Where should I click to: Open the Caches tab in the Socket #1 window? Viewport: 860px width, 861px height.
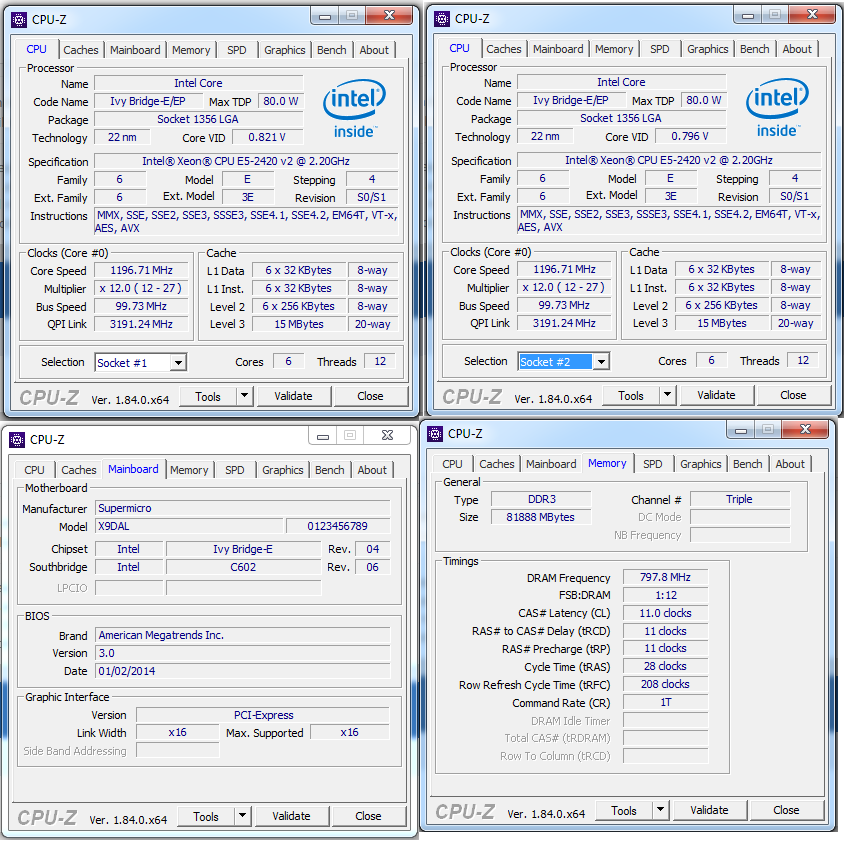(x=81, y=50)
